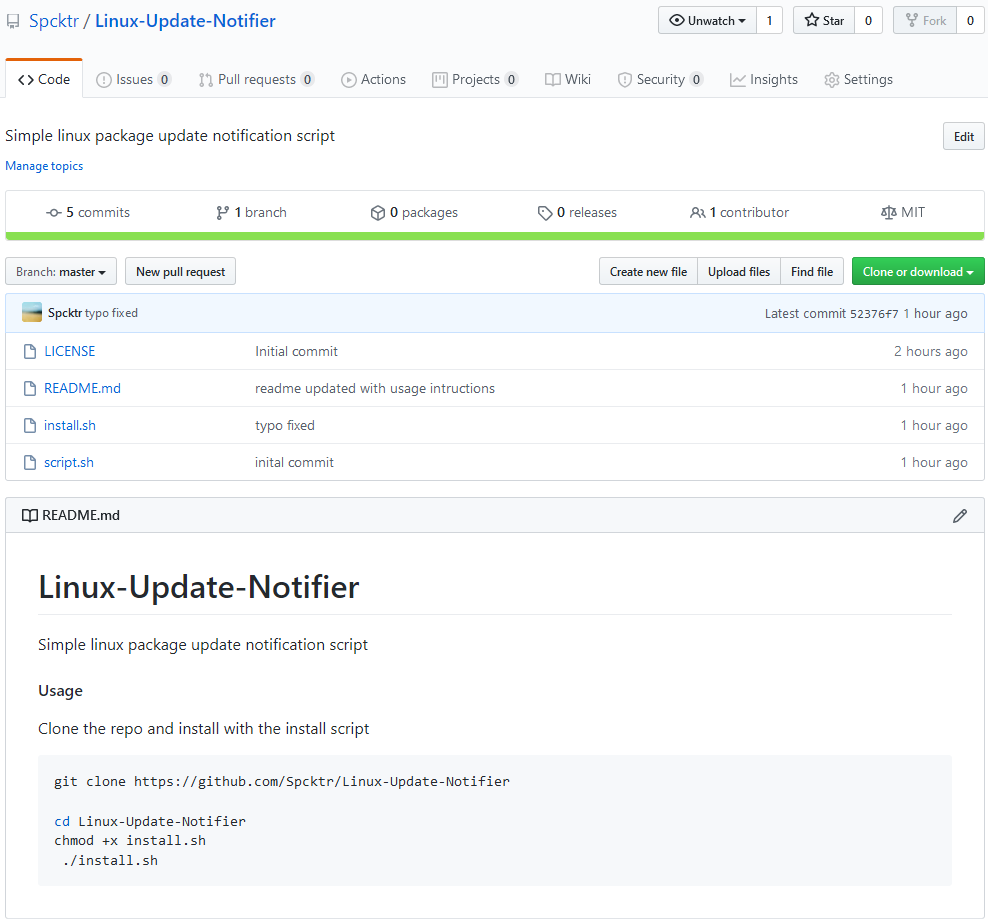Open the MIT license link
Screen dimensions: 988x919
903,213
